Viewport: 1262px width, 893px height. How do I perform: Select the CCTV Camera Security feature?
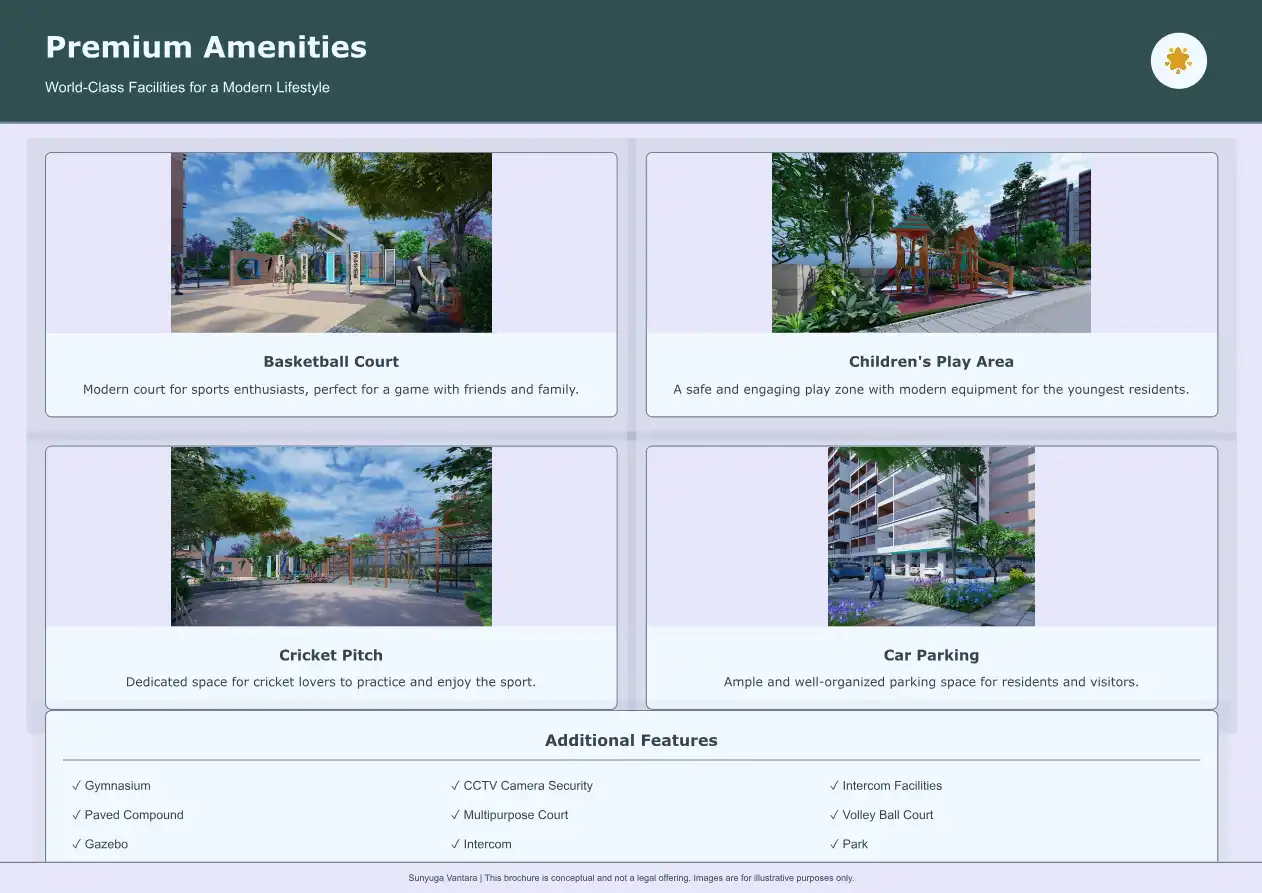(x=522, y=786)
